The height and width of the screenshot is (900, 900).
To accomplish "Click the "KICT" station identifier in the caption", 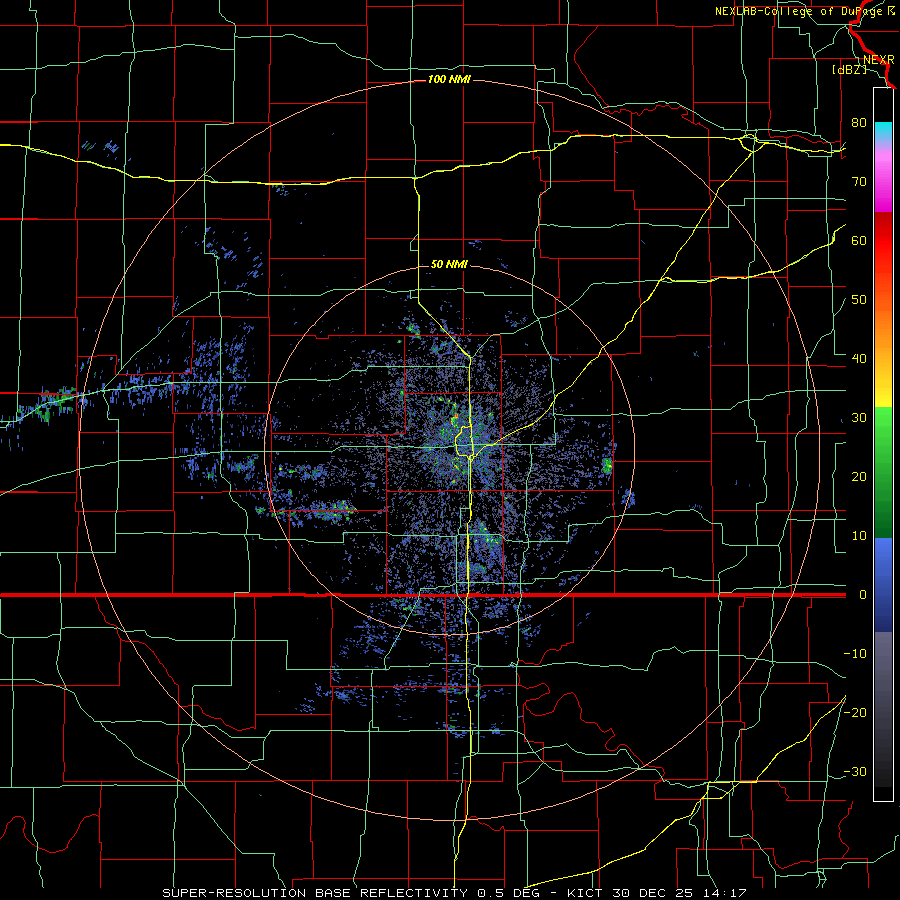I will 584,893.
